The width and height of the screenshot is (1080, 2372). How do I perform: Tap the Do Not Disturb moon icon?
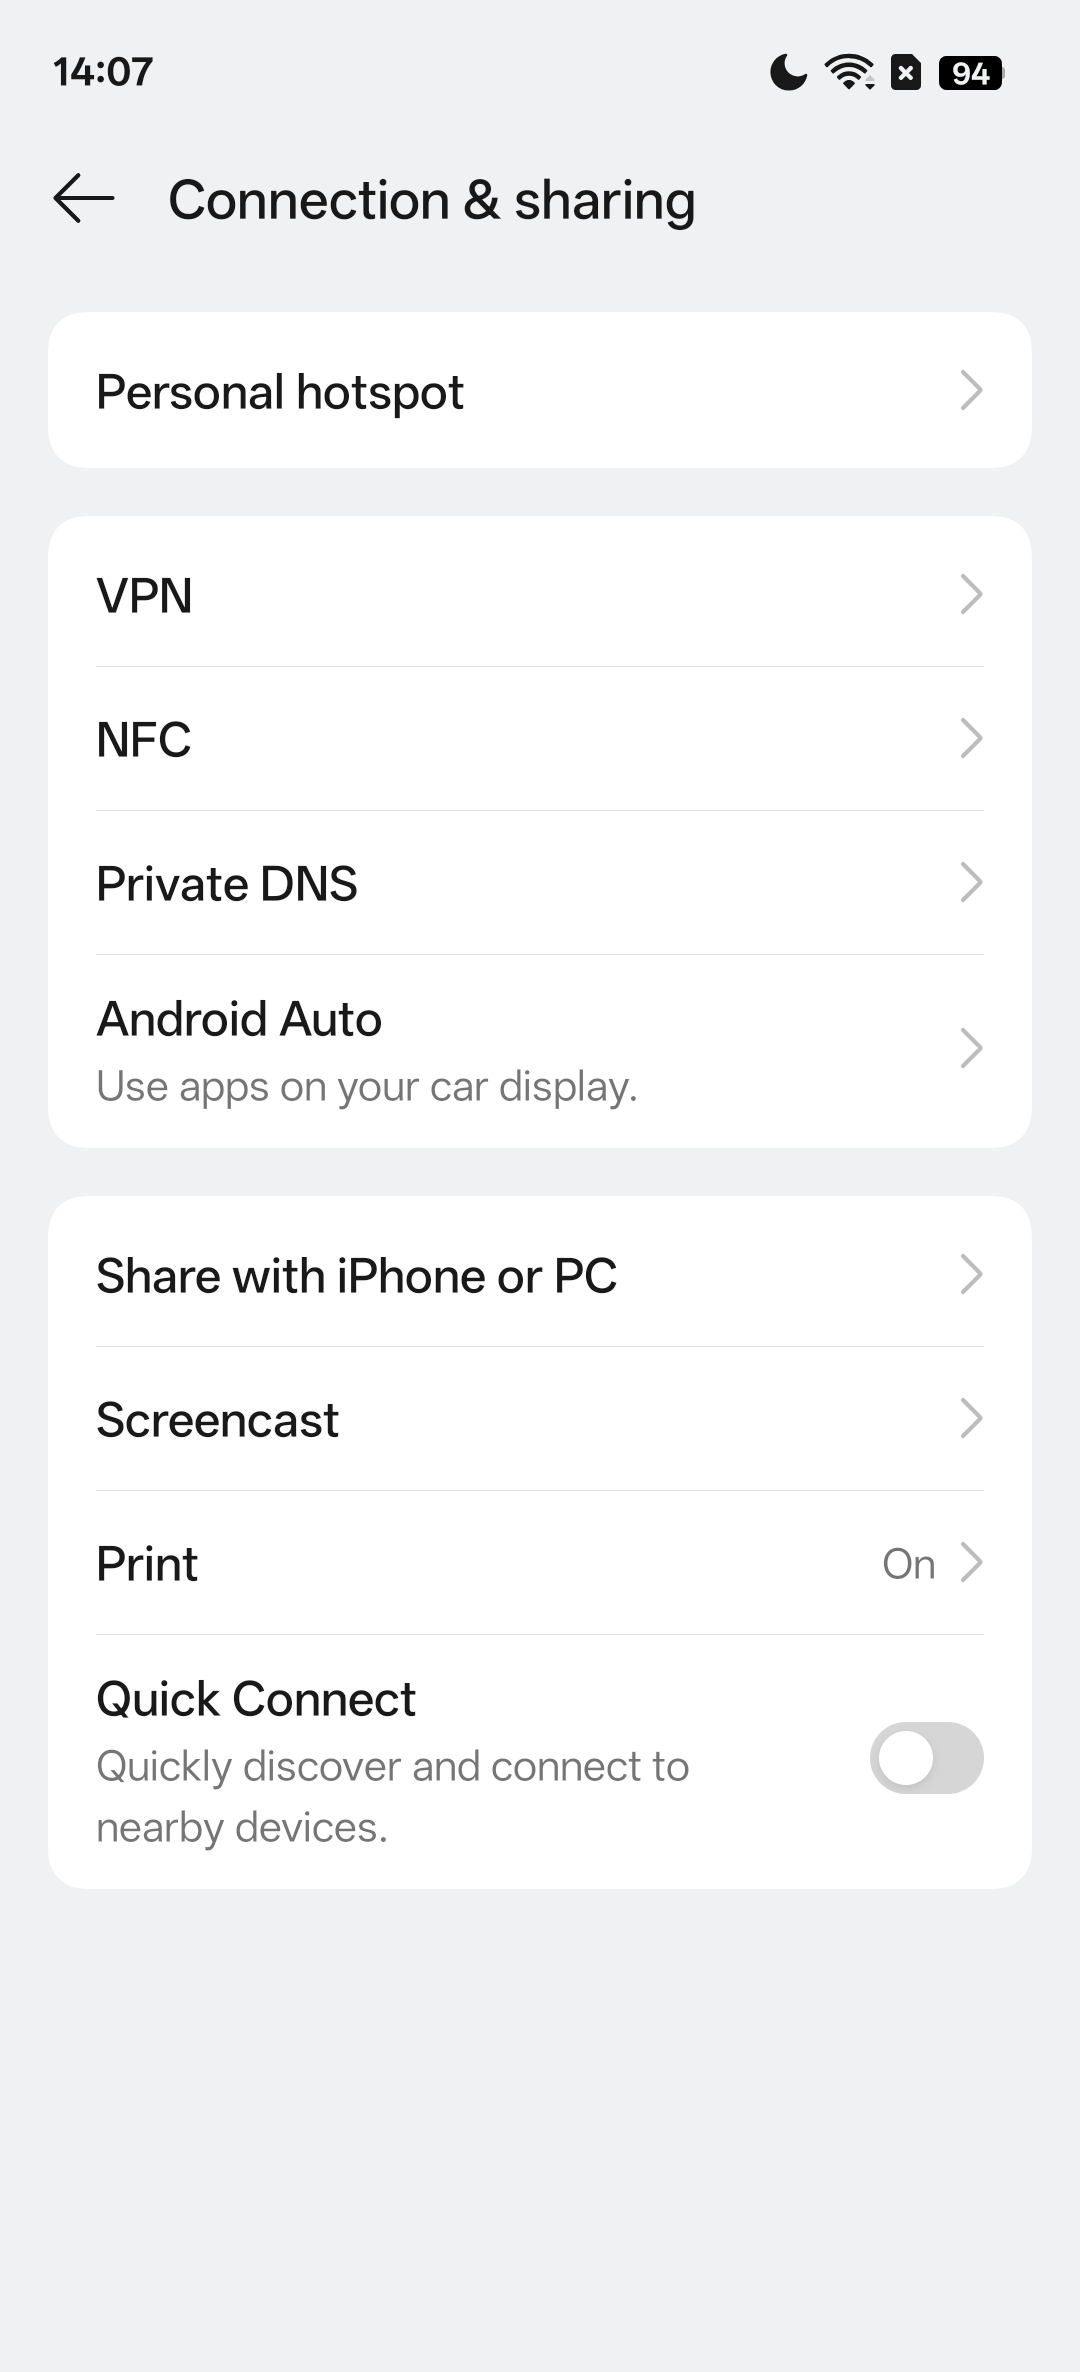point(788,72)
